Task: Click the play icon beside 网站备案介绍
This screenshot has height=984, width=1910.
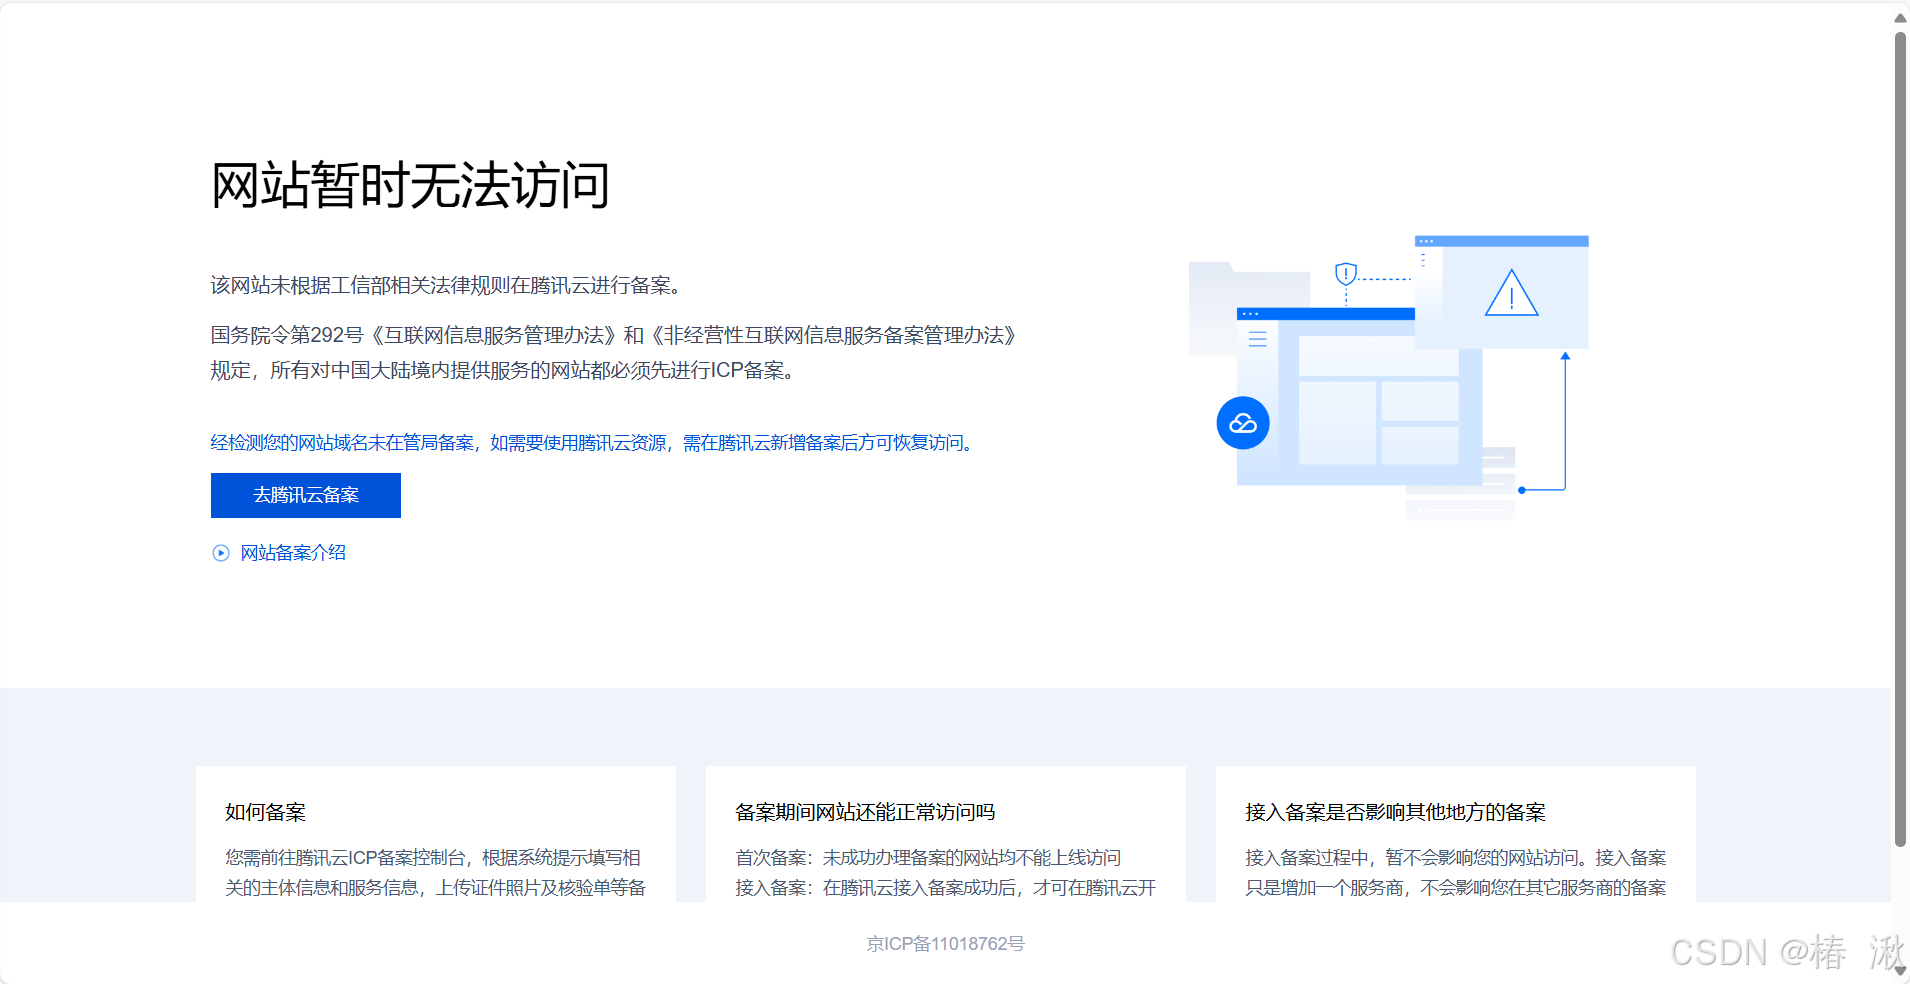Action: [x=221, y=553]
